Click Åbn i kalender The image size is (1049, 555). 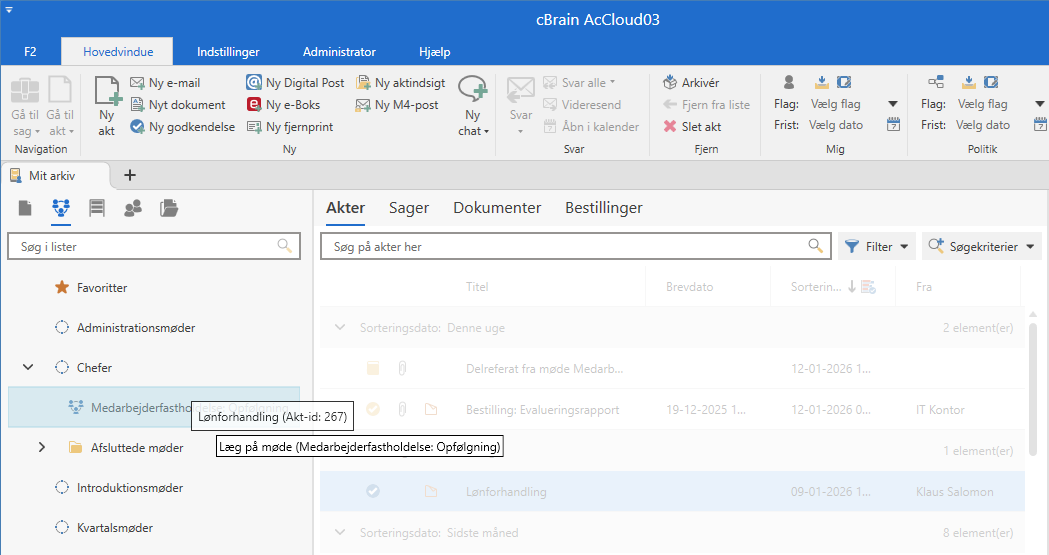point(591,127)
